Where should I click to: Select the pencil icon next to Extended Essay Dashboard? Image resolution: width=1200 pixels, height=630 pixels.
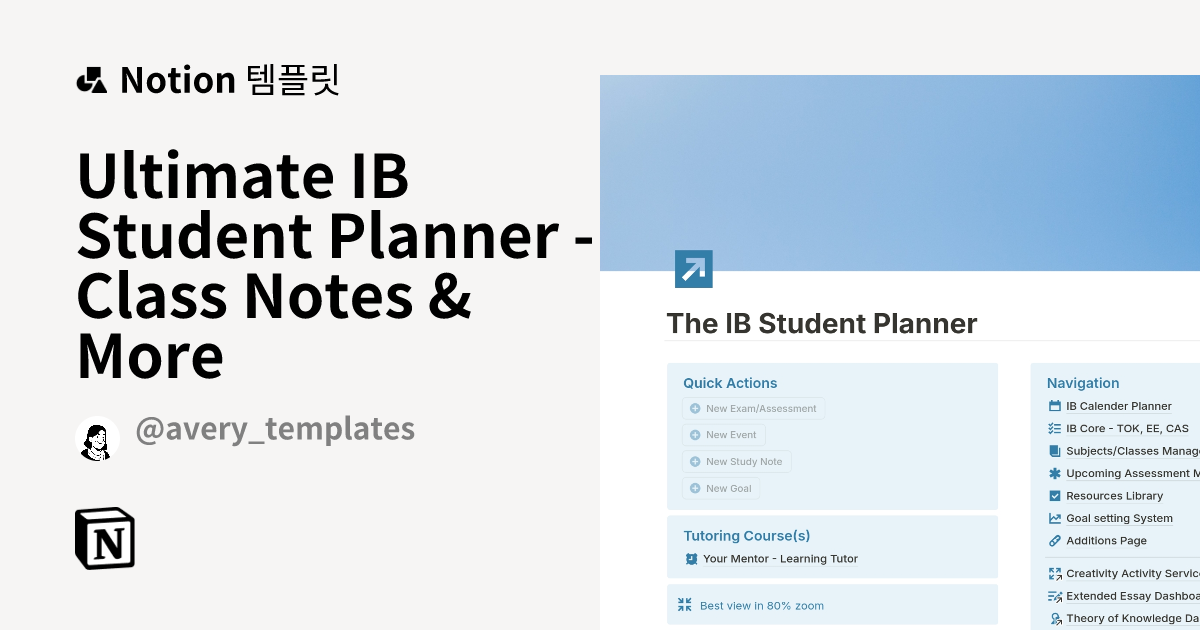click(x=1054, y=595)
